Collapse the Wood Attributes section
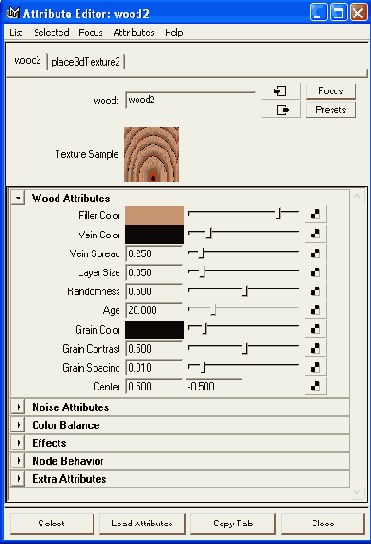Screen dimensions: 371x544 [x=18, y=198]
